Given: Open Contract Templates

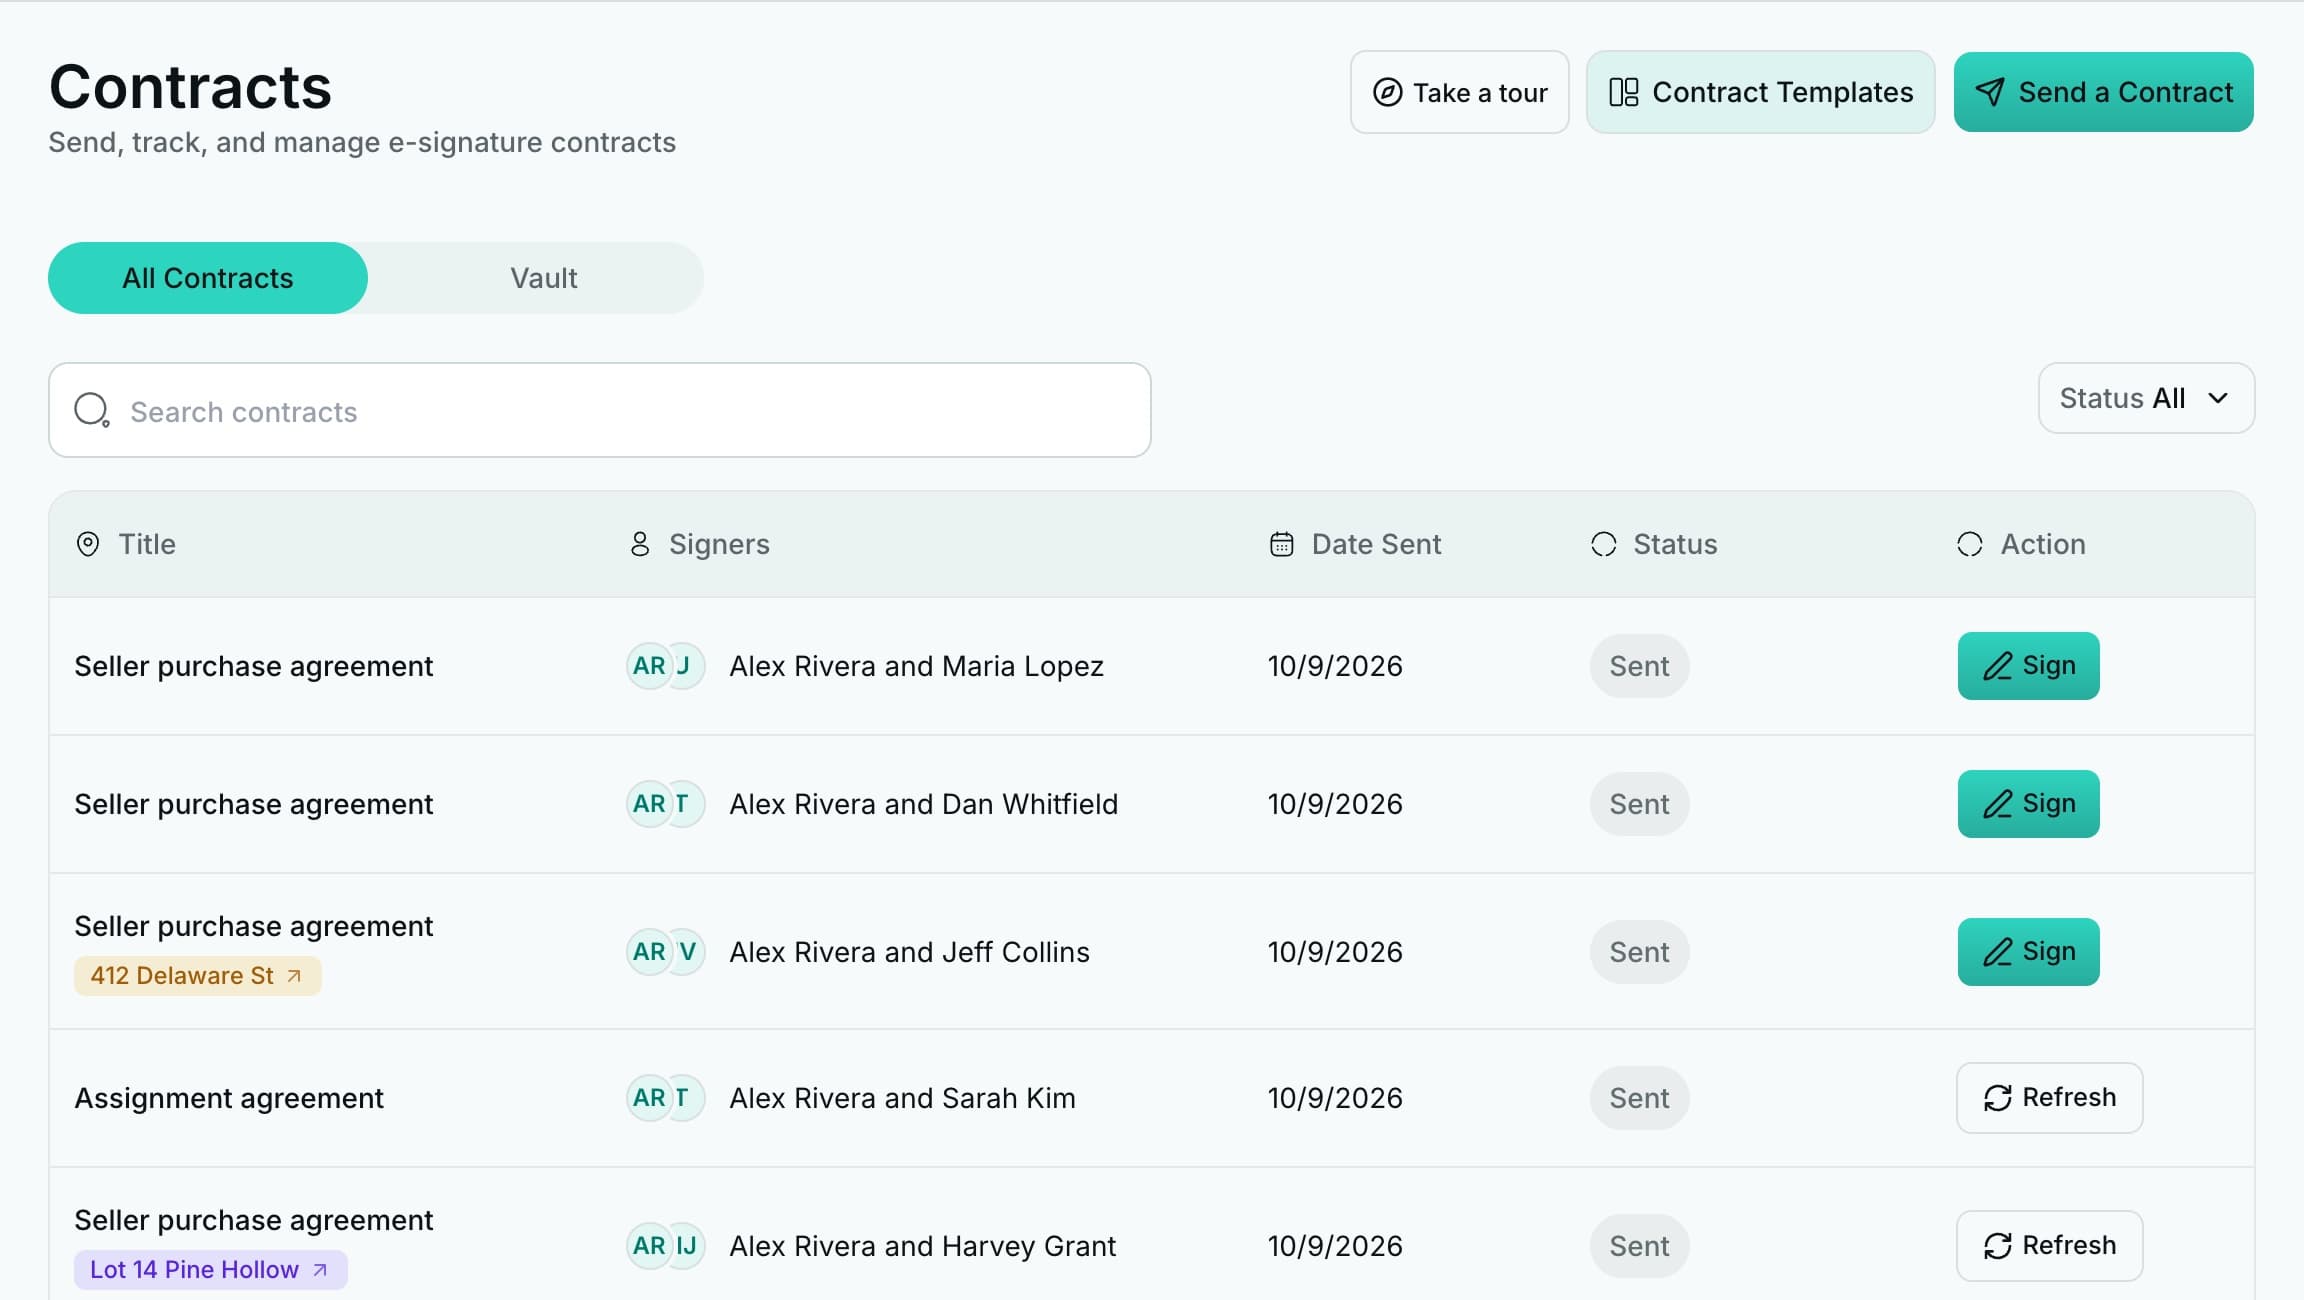Looking at the screenshot, I should click(1760, 92).
